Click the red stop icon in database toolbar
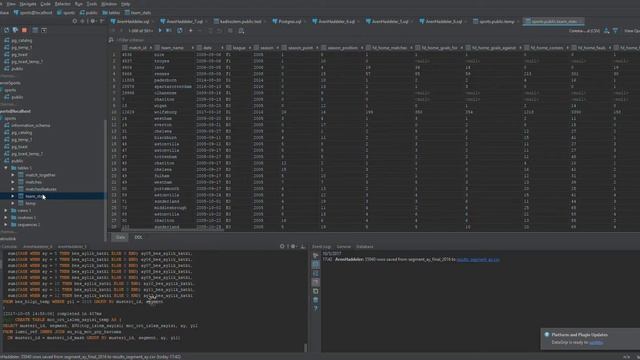This screenshot has height=360, width=640. click(24, 30)
